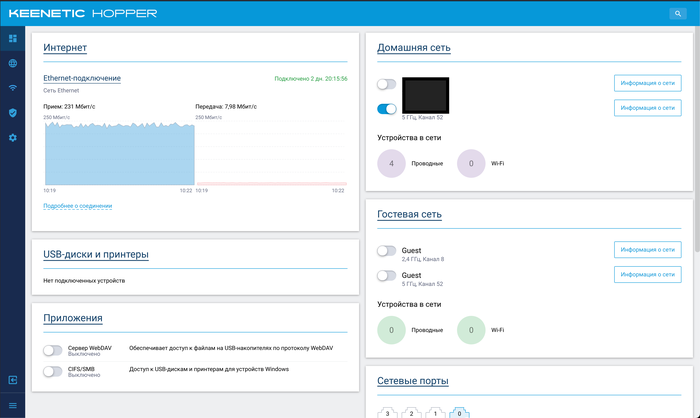Open the Сетевые порты section heading
This screenshot has height=418, width=700.
413,381
